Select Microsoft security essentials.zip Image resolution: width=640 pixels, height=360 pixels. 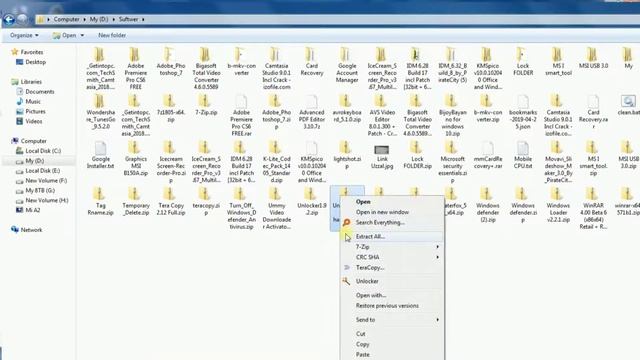click(x=452, y=162)
